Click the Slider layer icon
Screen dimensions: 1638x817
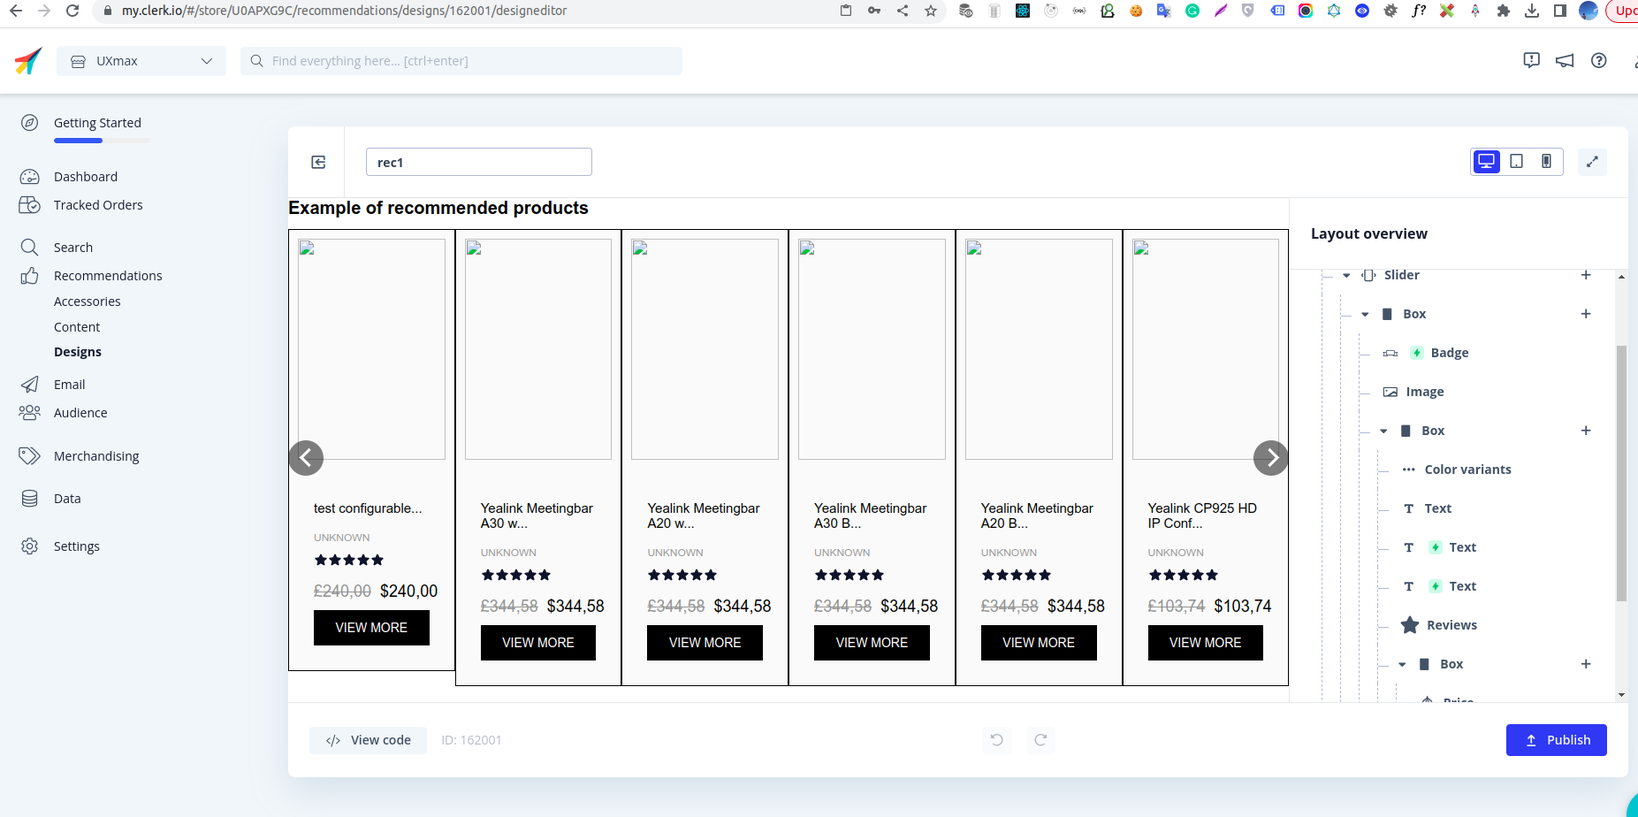pyautogui.click(x=1369, y=275)
